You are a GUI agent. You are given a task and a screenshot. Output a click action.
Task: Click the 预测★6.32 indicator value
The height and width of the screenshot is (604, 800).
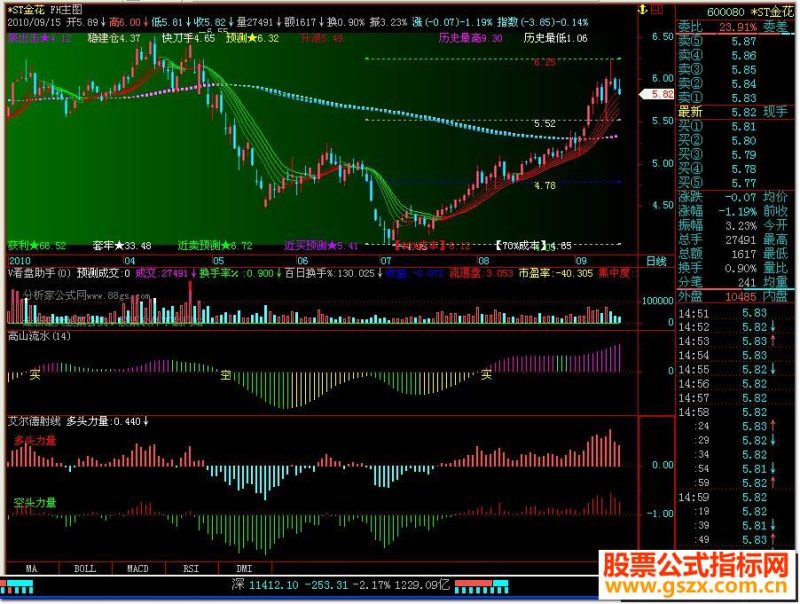click(253, 38)
